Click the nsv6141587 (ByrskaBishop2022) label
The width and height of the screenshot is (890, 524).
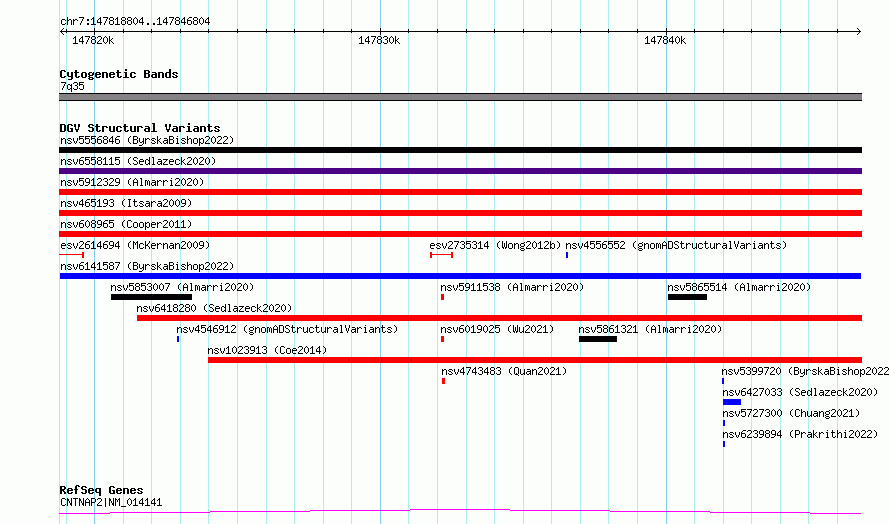click(x=147, y=266)
